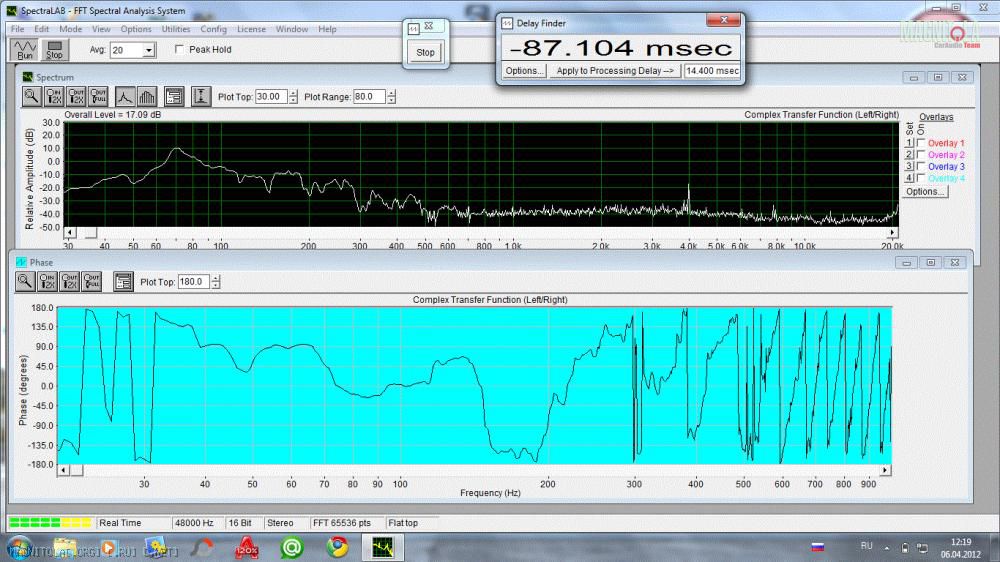Click the Run button in main toolbar
Image resolution: width=1000 pixels, height=562 pixels.
tap(26, 49)
